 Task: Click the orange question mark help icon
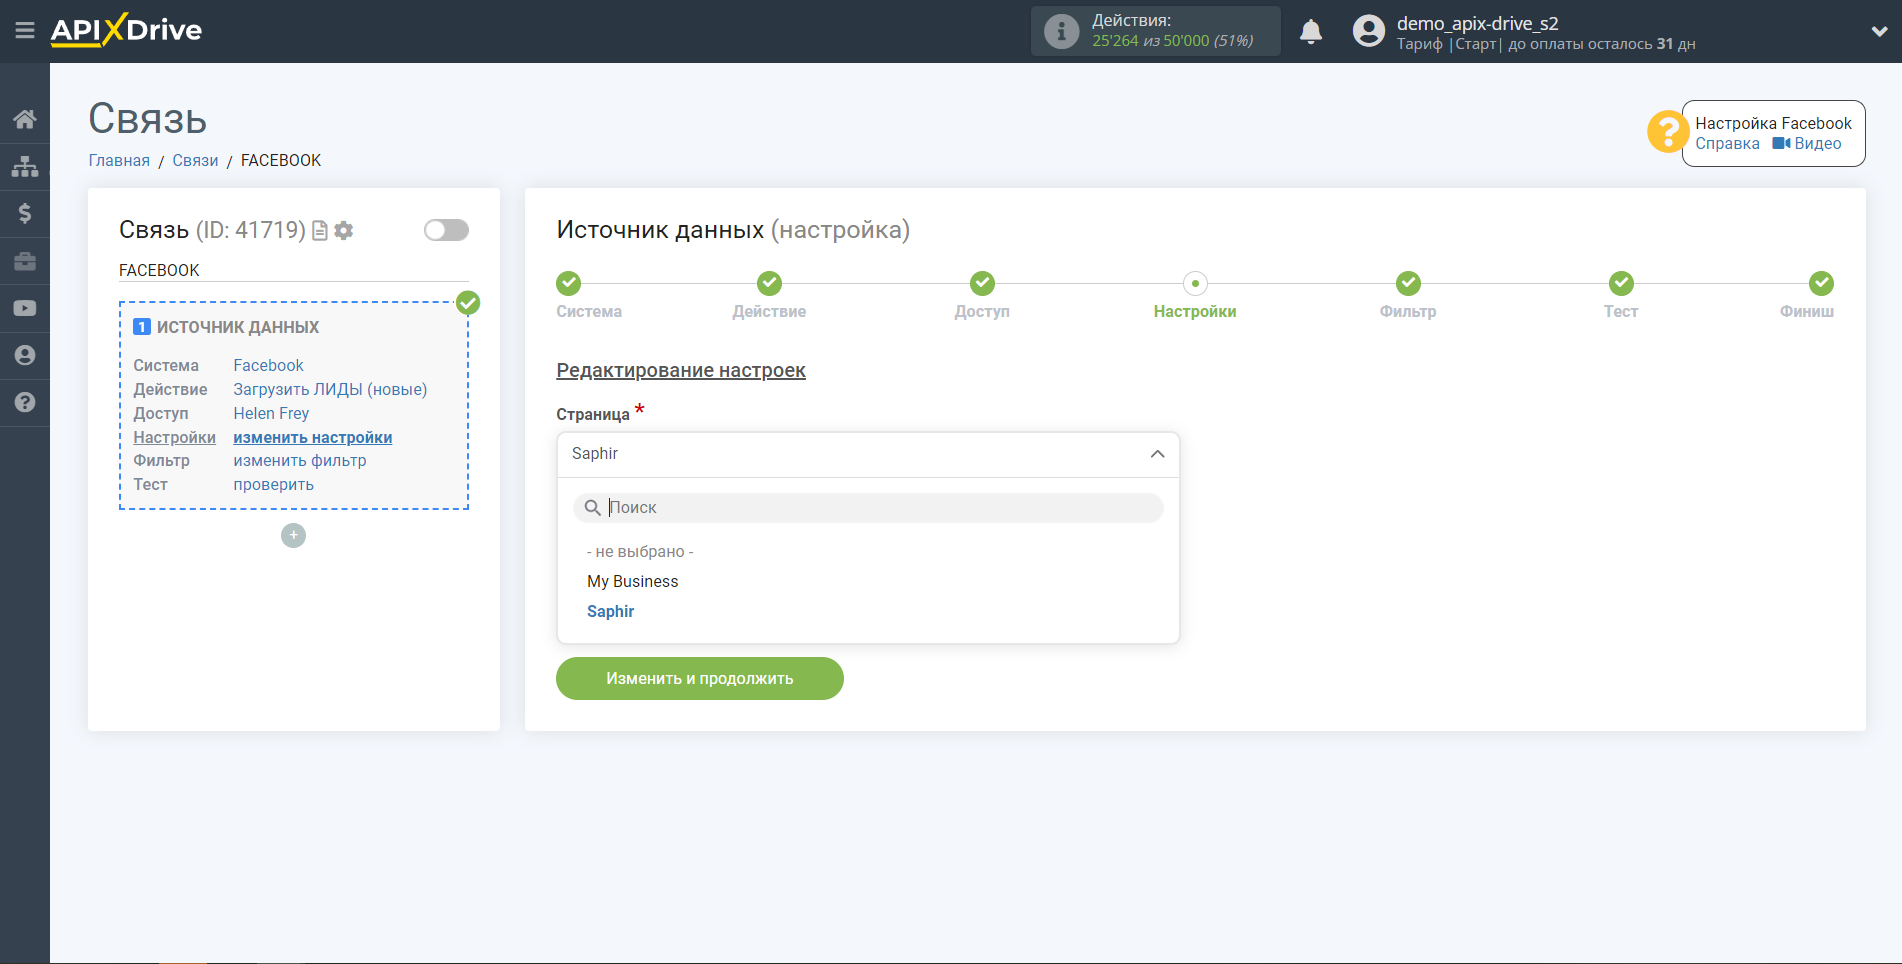1667,132
